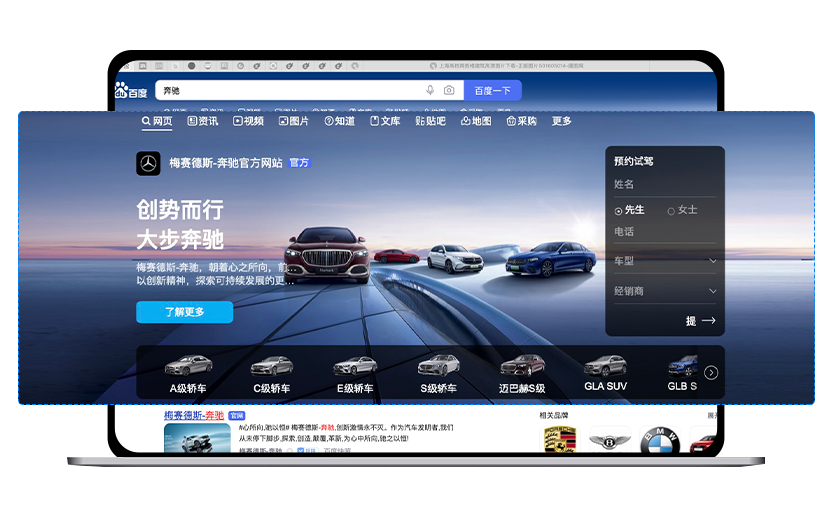Select the 迈巴赫S级 car thumbnail

tap(522, 372)
